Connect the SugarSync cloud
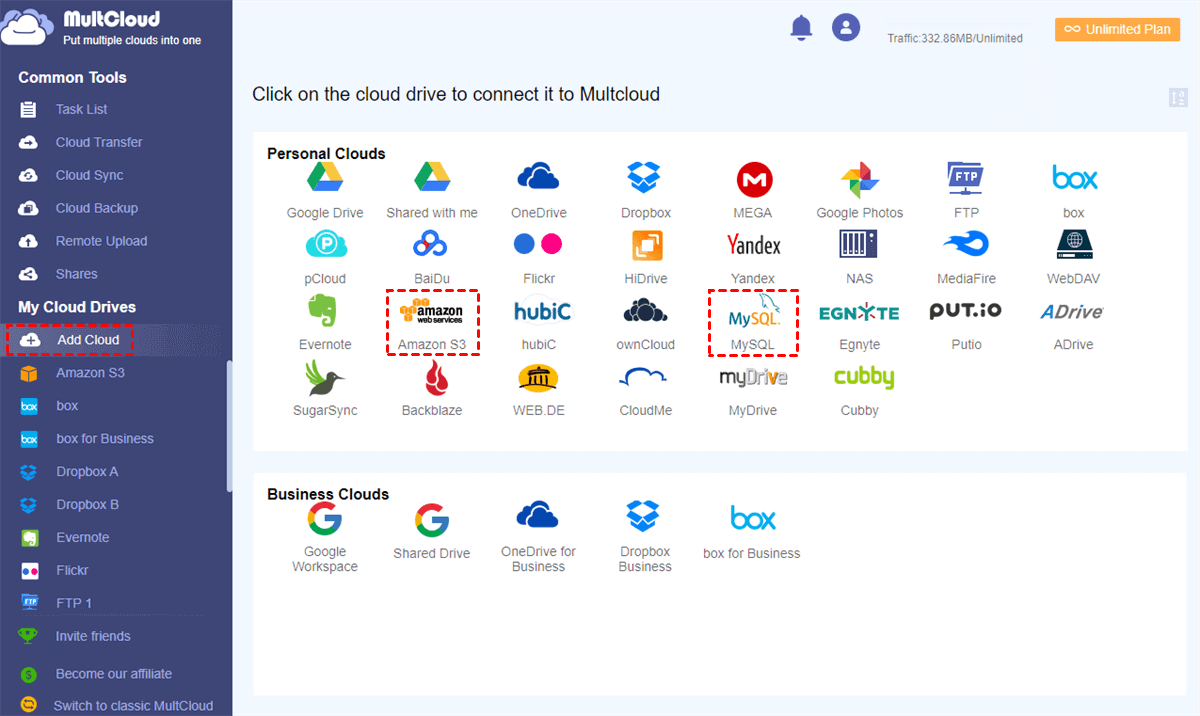Screen dimensions: 1200x716 click(325, 388)
